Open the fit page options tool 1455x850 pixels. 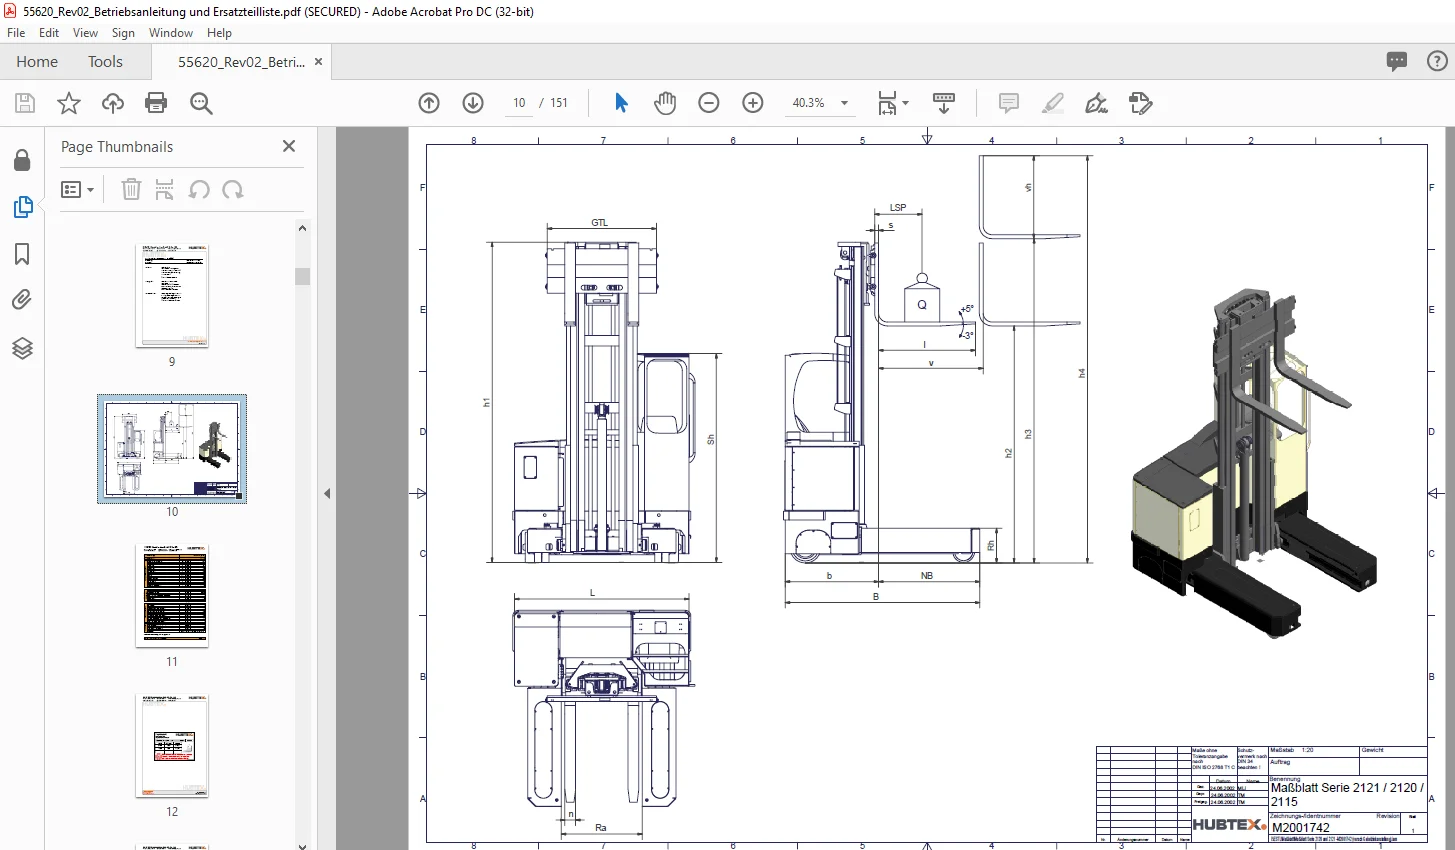(x=892, y=103)
